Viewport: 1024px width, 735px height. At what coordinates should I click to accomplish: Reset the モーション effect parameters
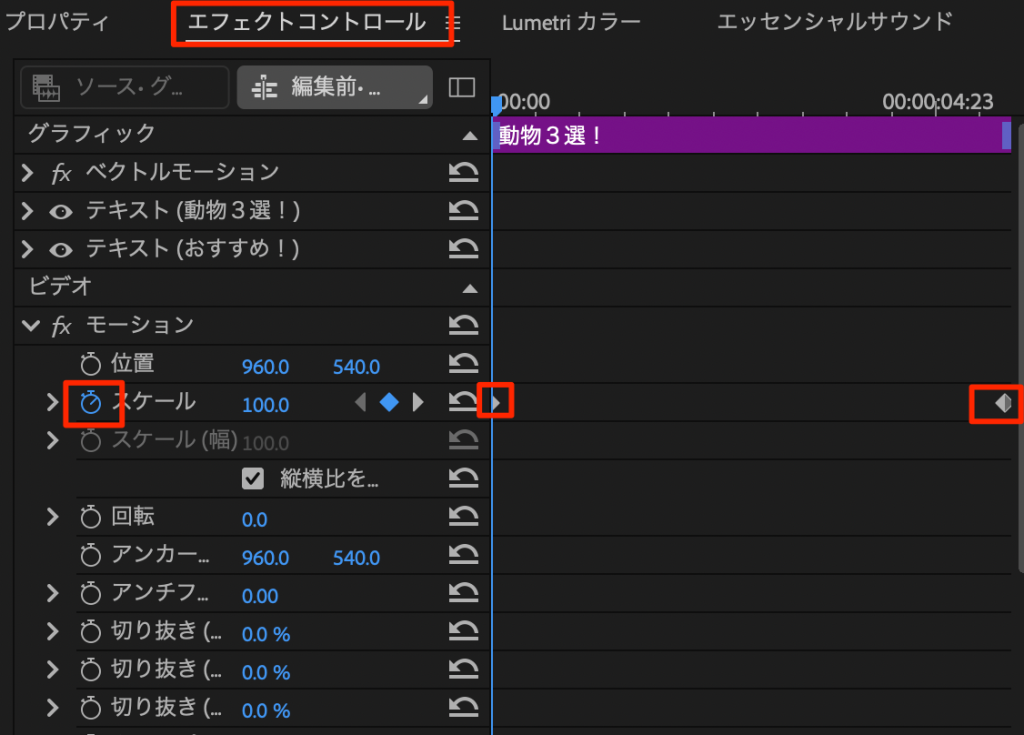[x=462, y=326]
